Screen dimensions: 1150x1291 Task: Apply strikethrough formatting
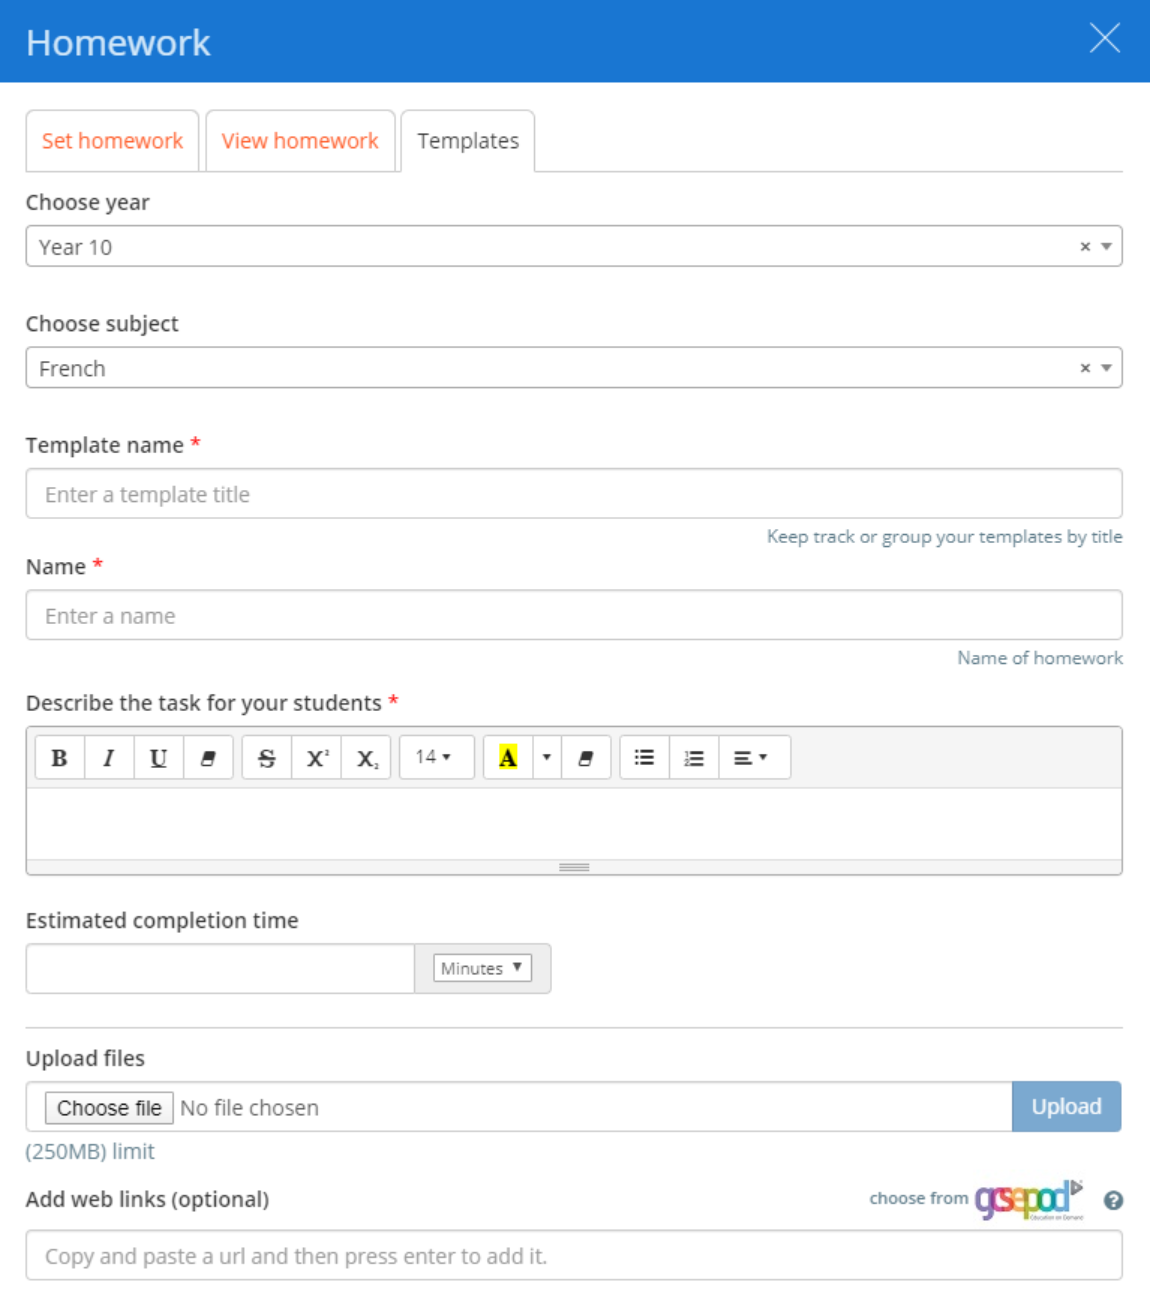pos(265,757)
